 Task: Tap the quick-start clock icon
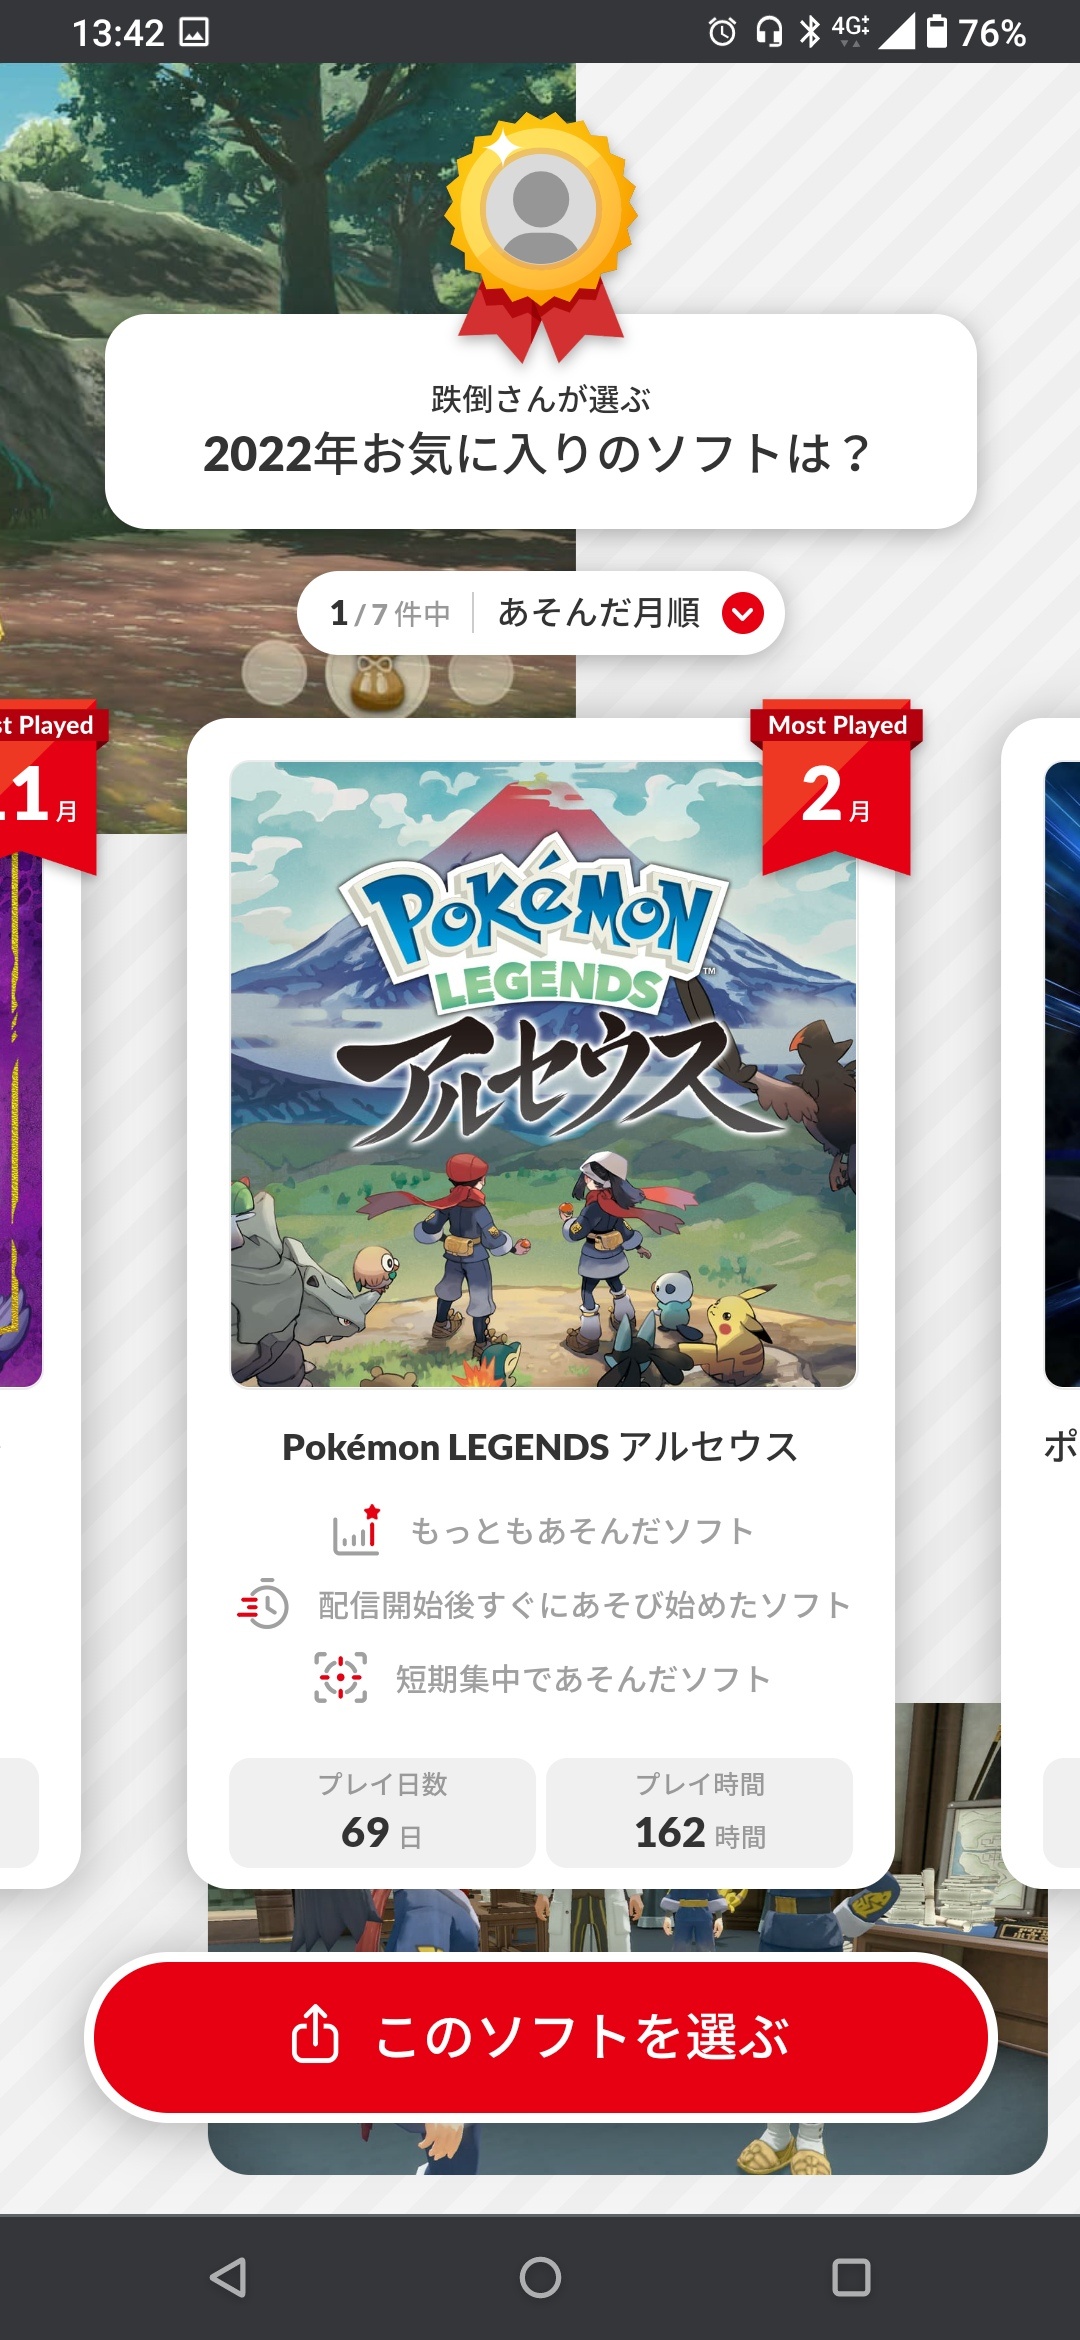[x=263, y=1604]
